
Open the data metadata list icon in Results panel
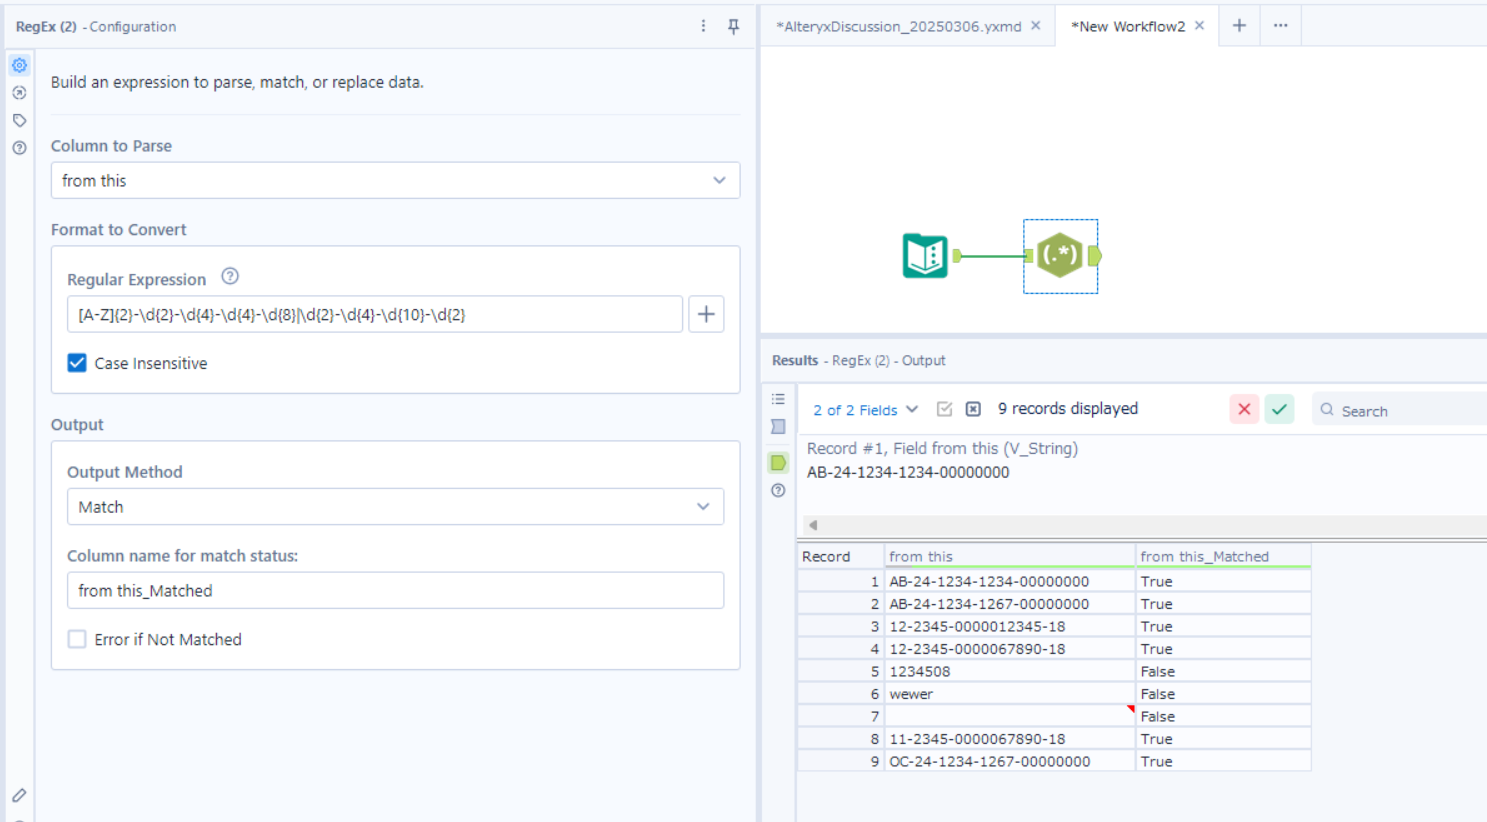click(778, 398)
